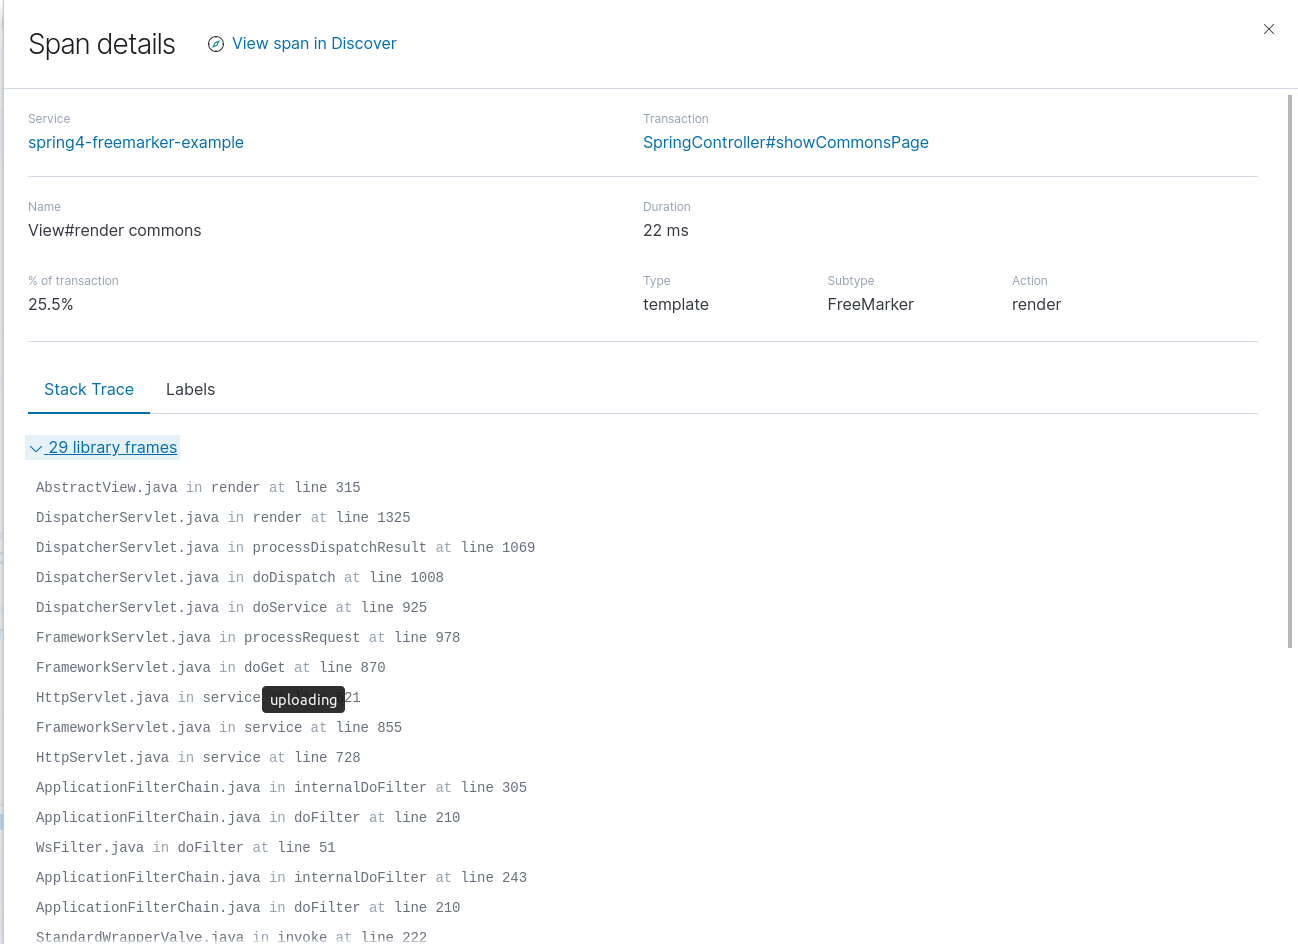Switch to the Stack Trace tab
This screenshot has width=1298, height=944.
click(89, 389)
